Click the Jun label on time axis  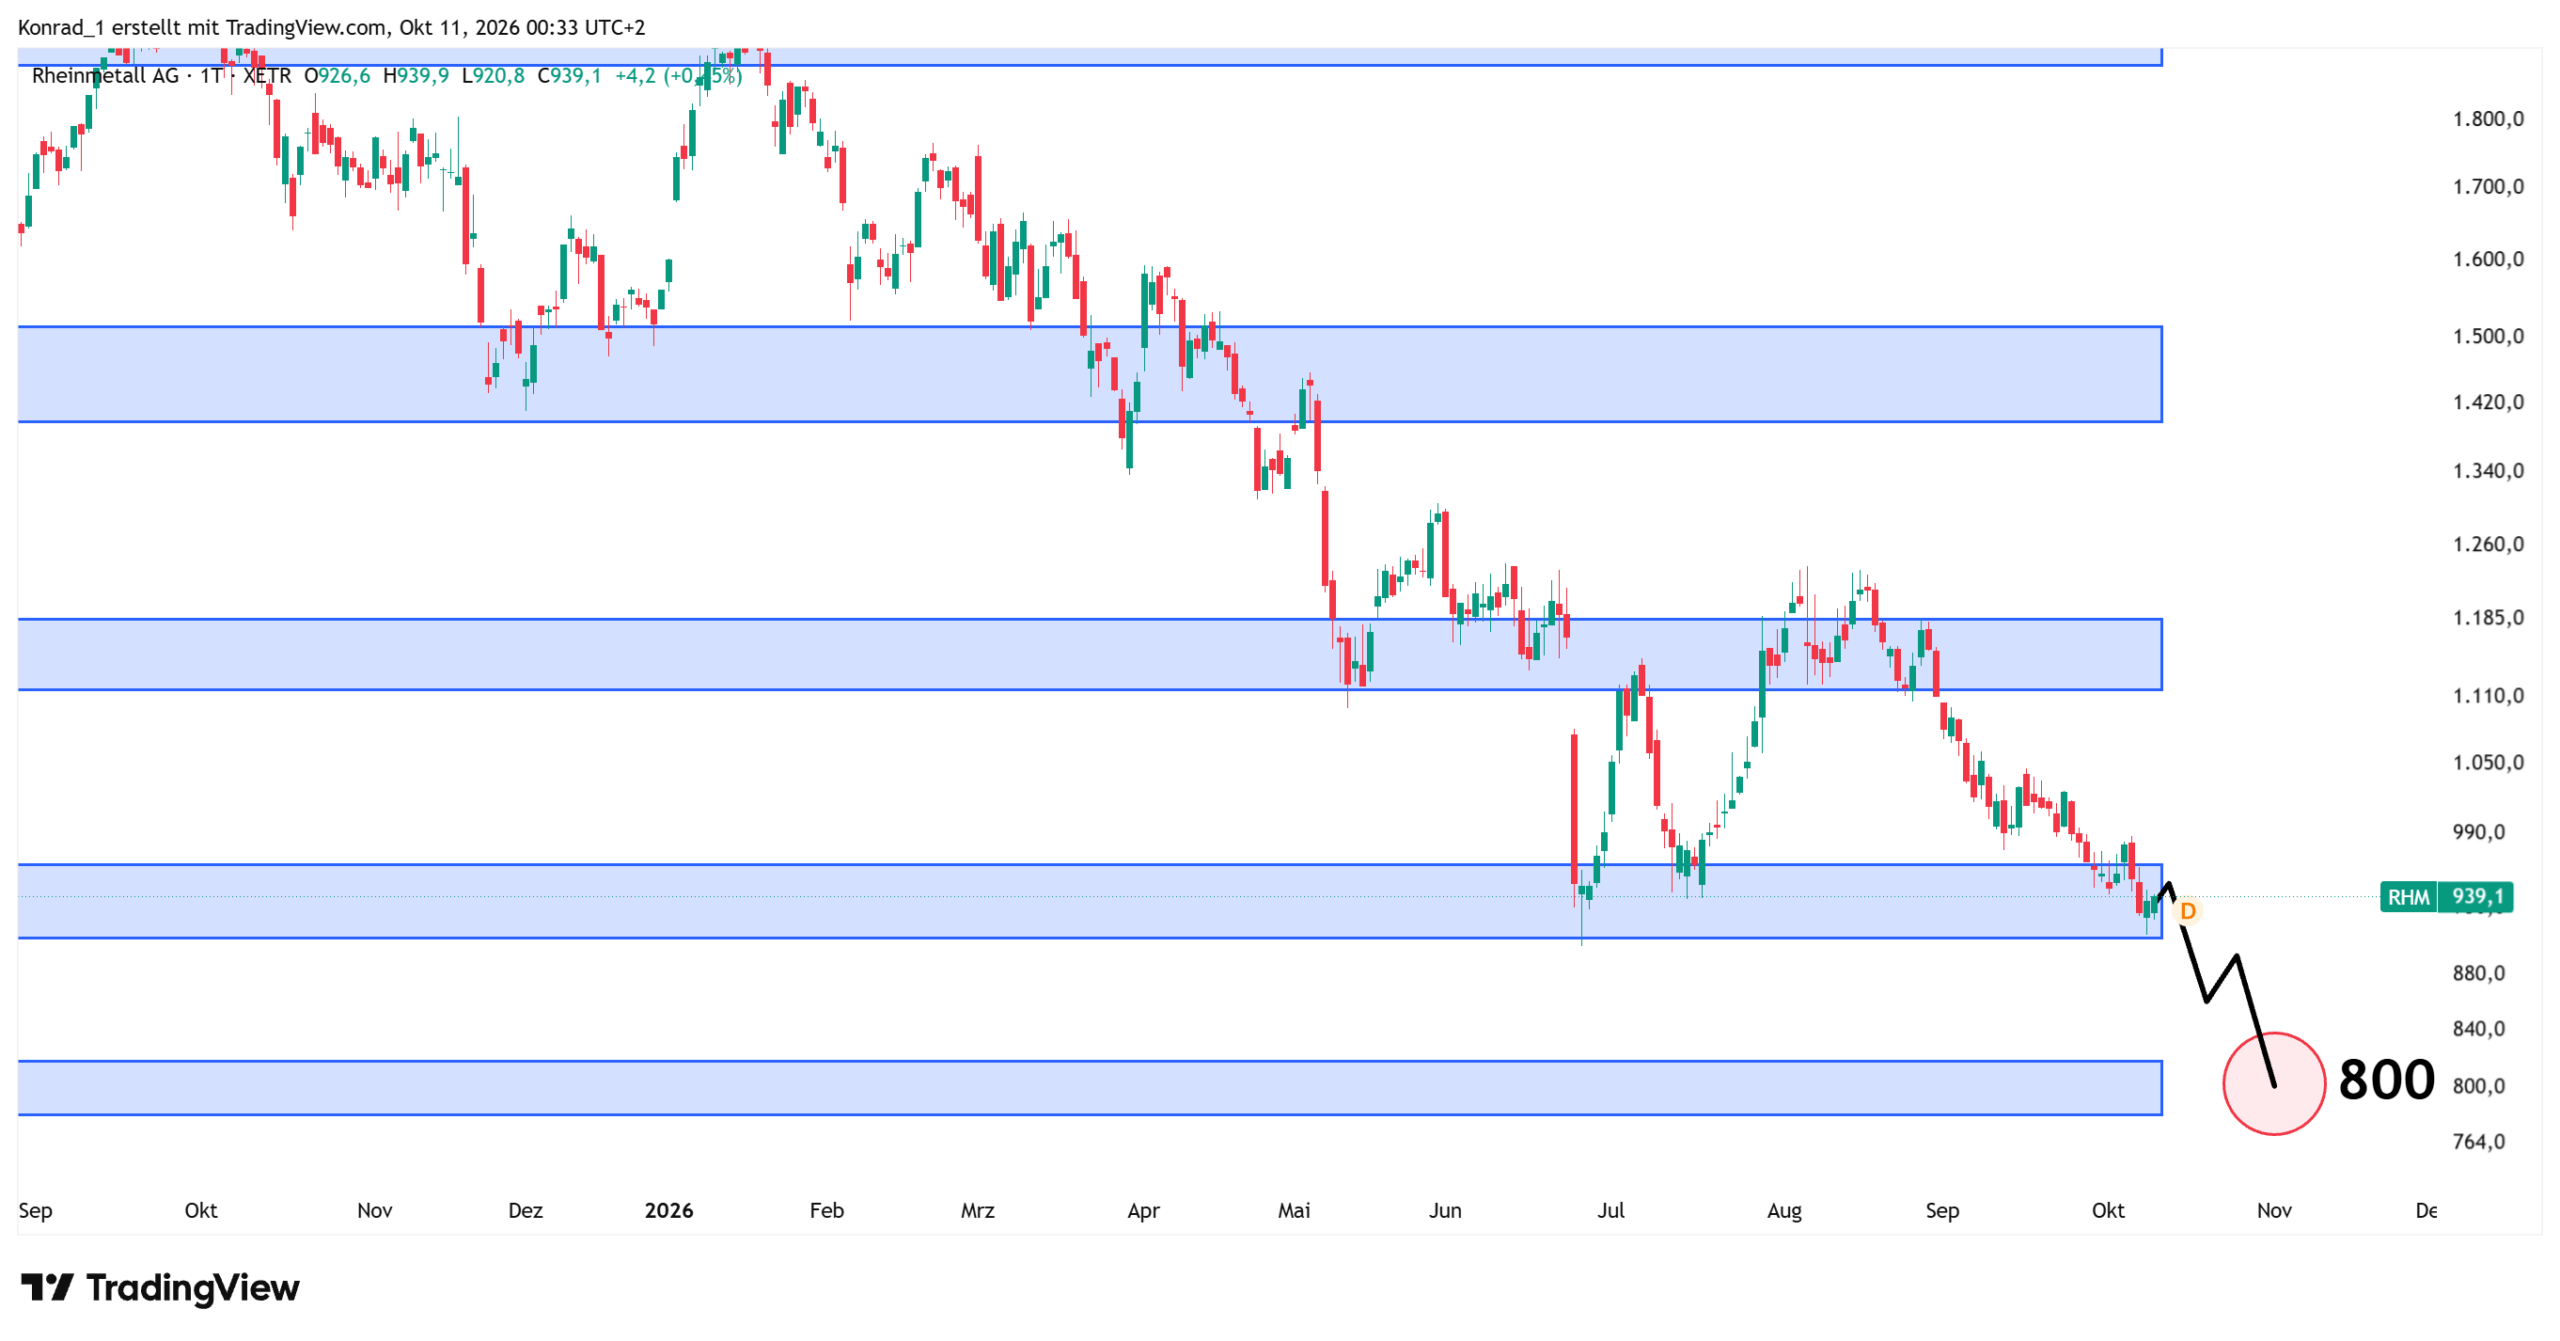(1445, 1211)
